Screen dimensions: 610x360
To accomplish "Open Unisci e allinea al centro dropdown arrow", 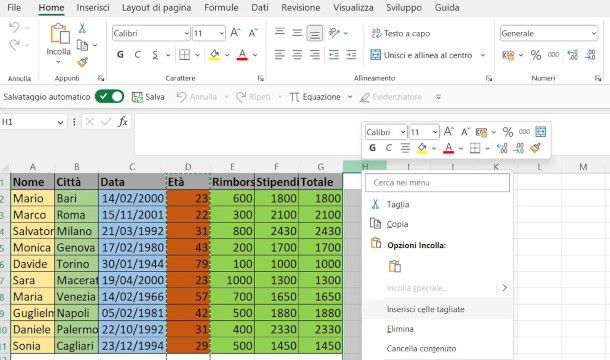I will (483, 55).
